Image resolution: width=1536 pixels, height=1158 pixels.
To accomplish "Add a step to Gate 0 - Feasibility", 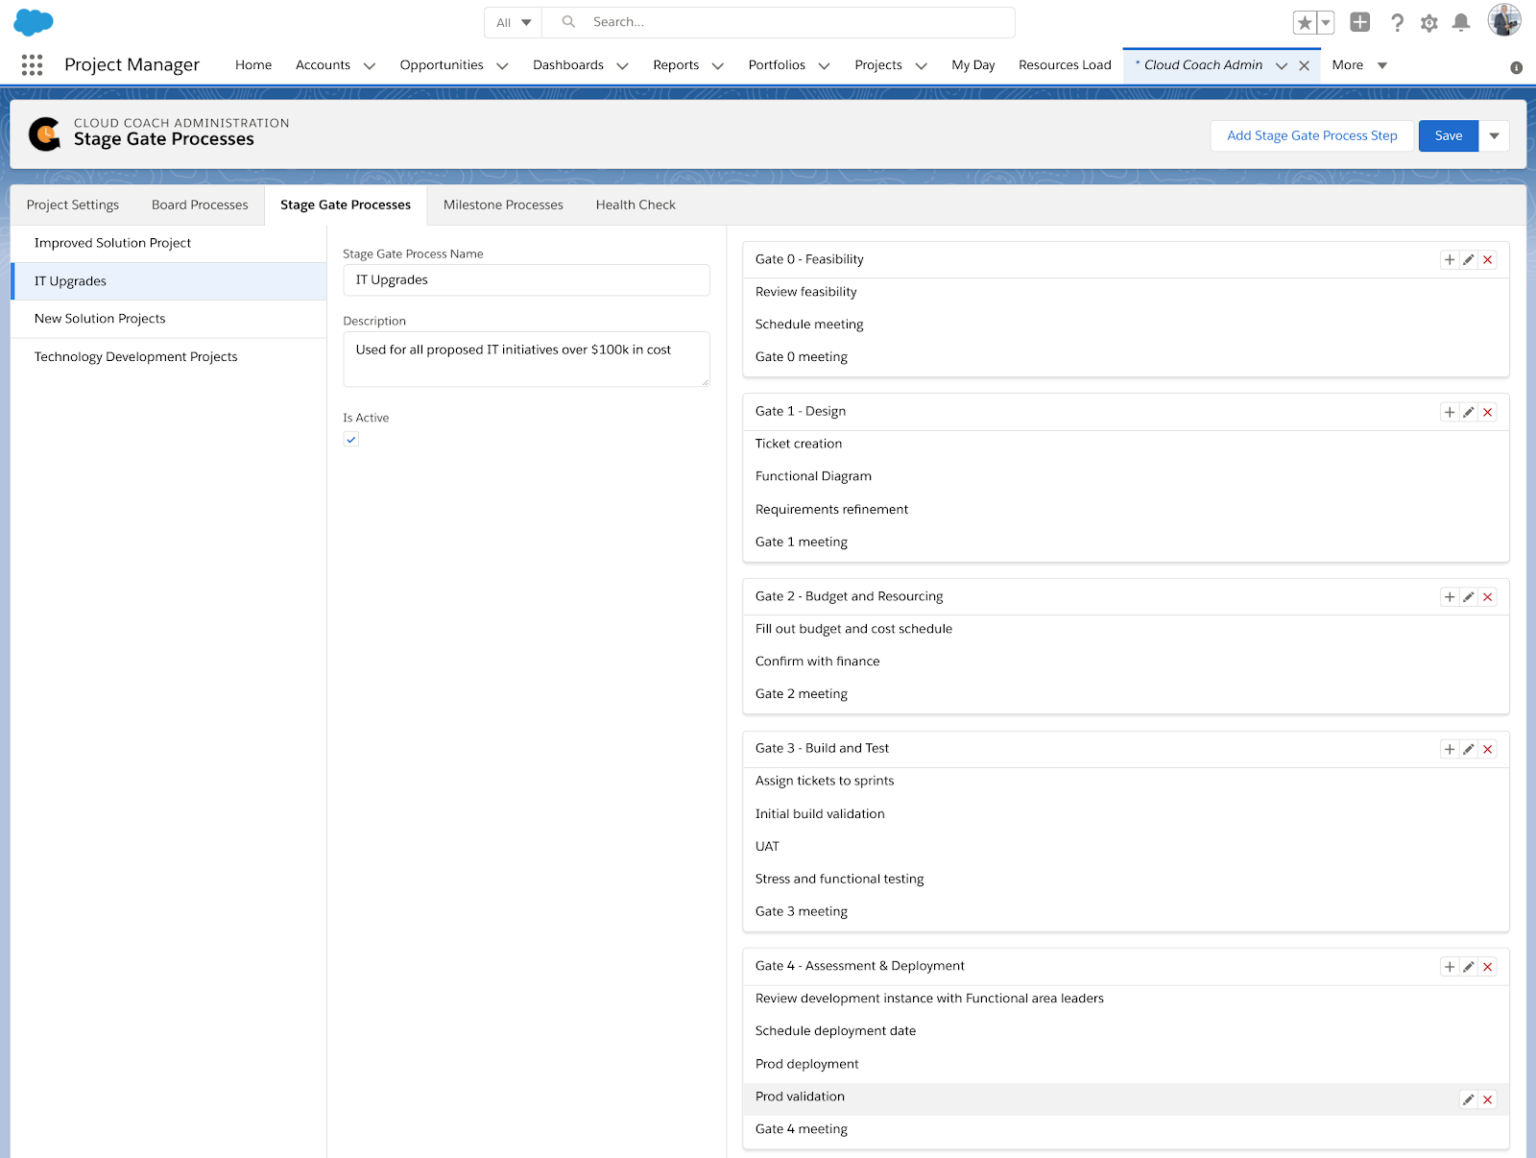I will [x=1449, y=259].
